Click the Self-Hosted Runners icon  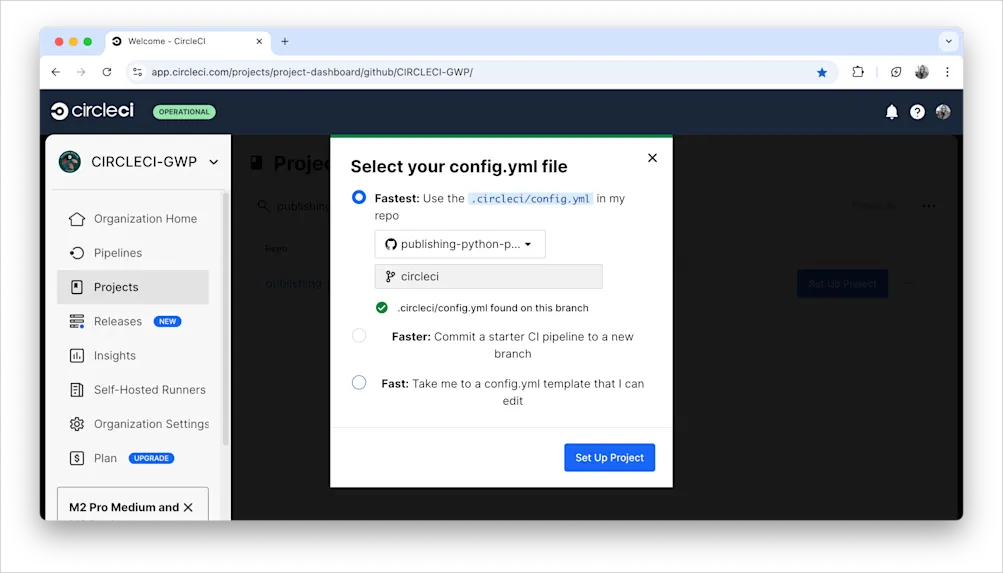[x=77, y=389]
